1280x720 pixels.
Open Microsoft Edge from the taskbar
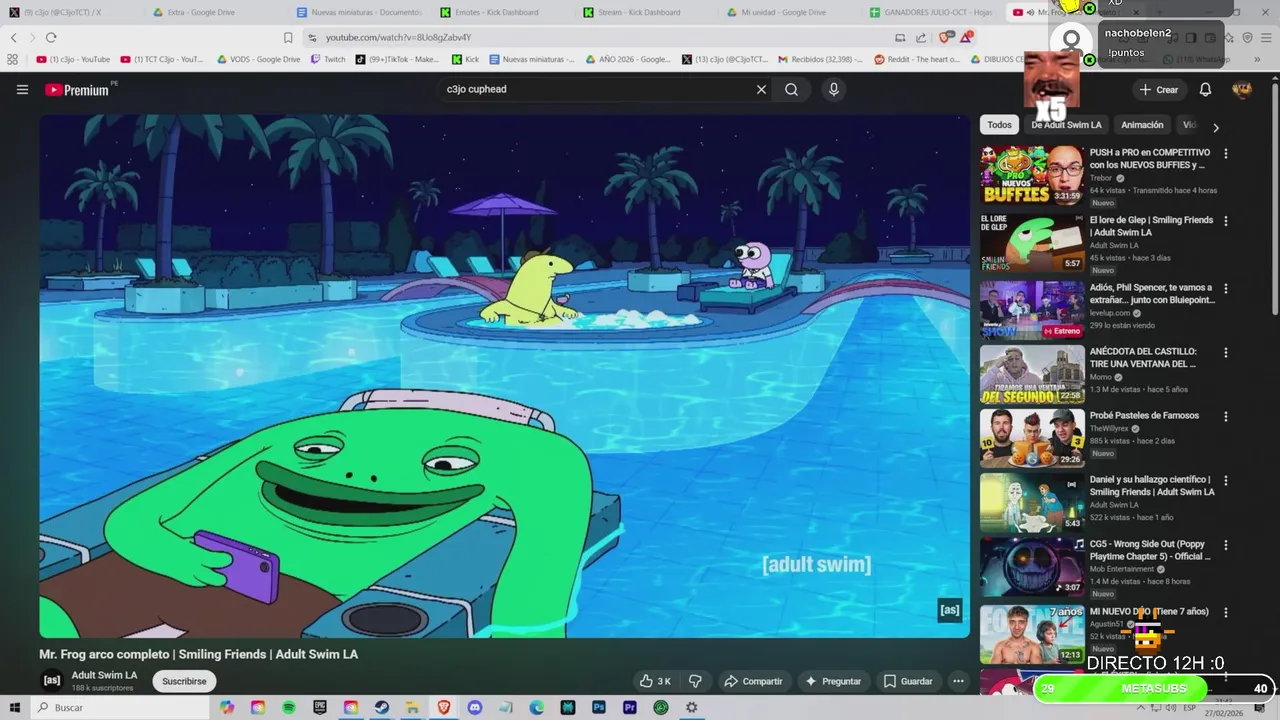click(x=537, y=707)
